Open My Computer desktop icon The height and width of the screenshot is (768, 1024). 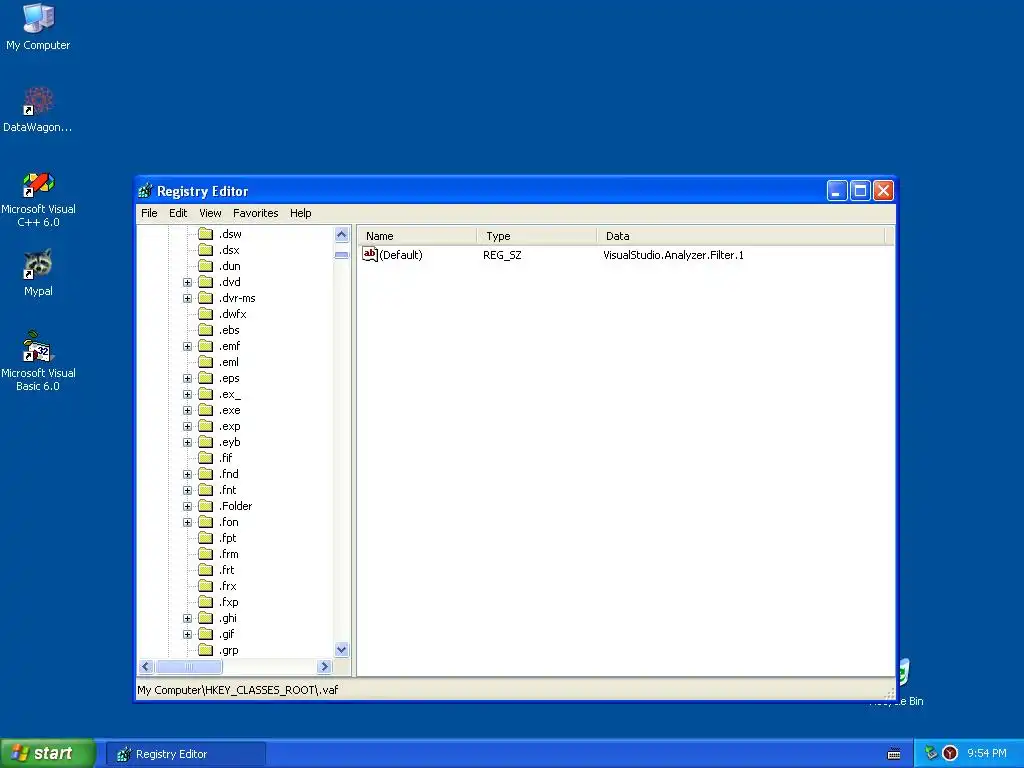38,26
